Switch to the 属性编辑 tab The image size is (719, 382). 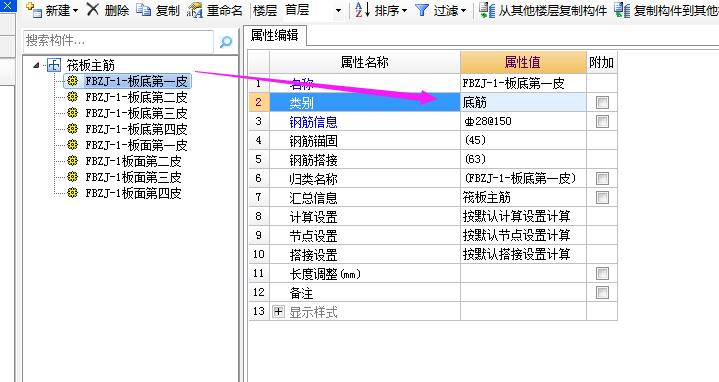[x=275, y=35]
